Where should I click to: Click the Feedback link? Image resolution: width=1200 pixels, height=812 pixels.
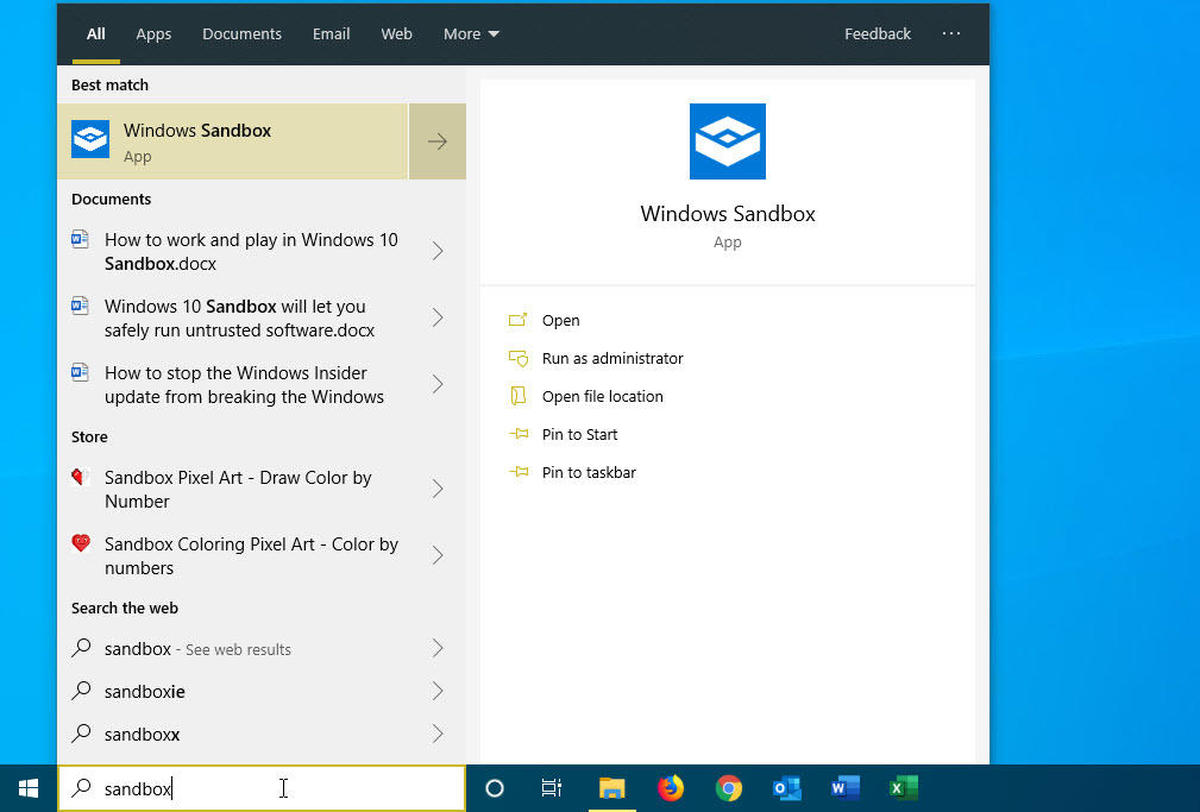tap(877, 33)
